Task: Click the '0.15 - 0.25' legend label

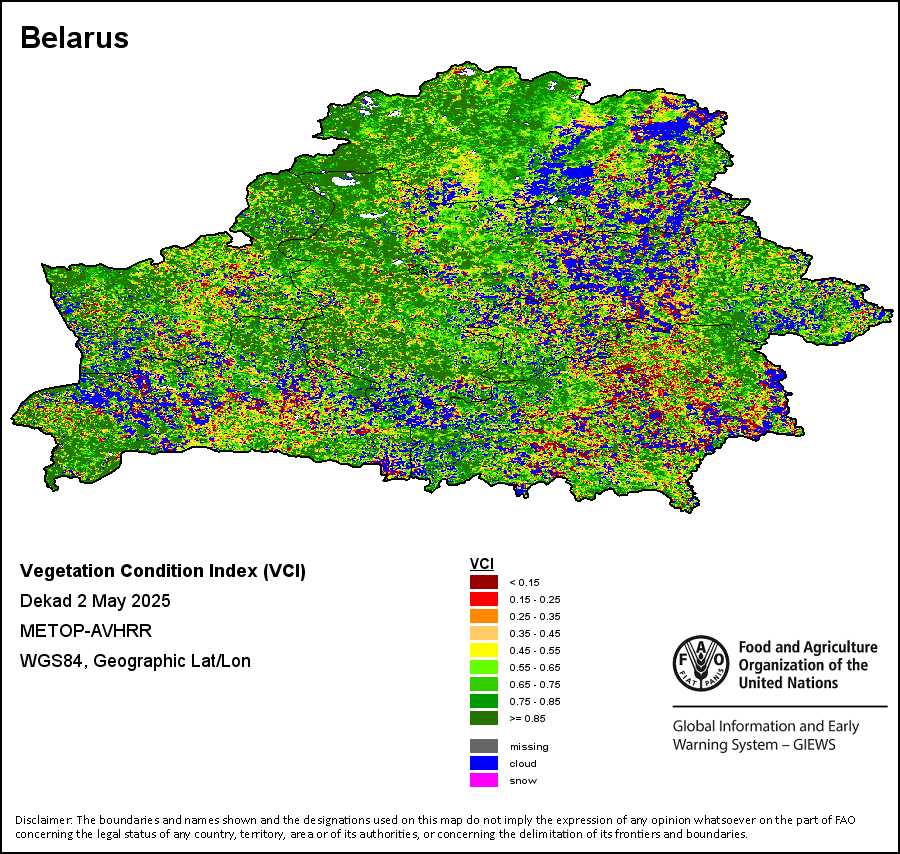Action: [x=535, y=599]
